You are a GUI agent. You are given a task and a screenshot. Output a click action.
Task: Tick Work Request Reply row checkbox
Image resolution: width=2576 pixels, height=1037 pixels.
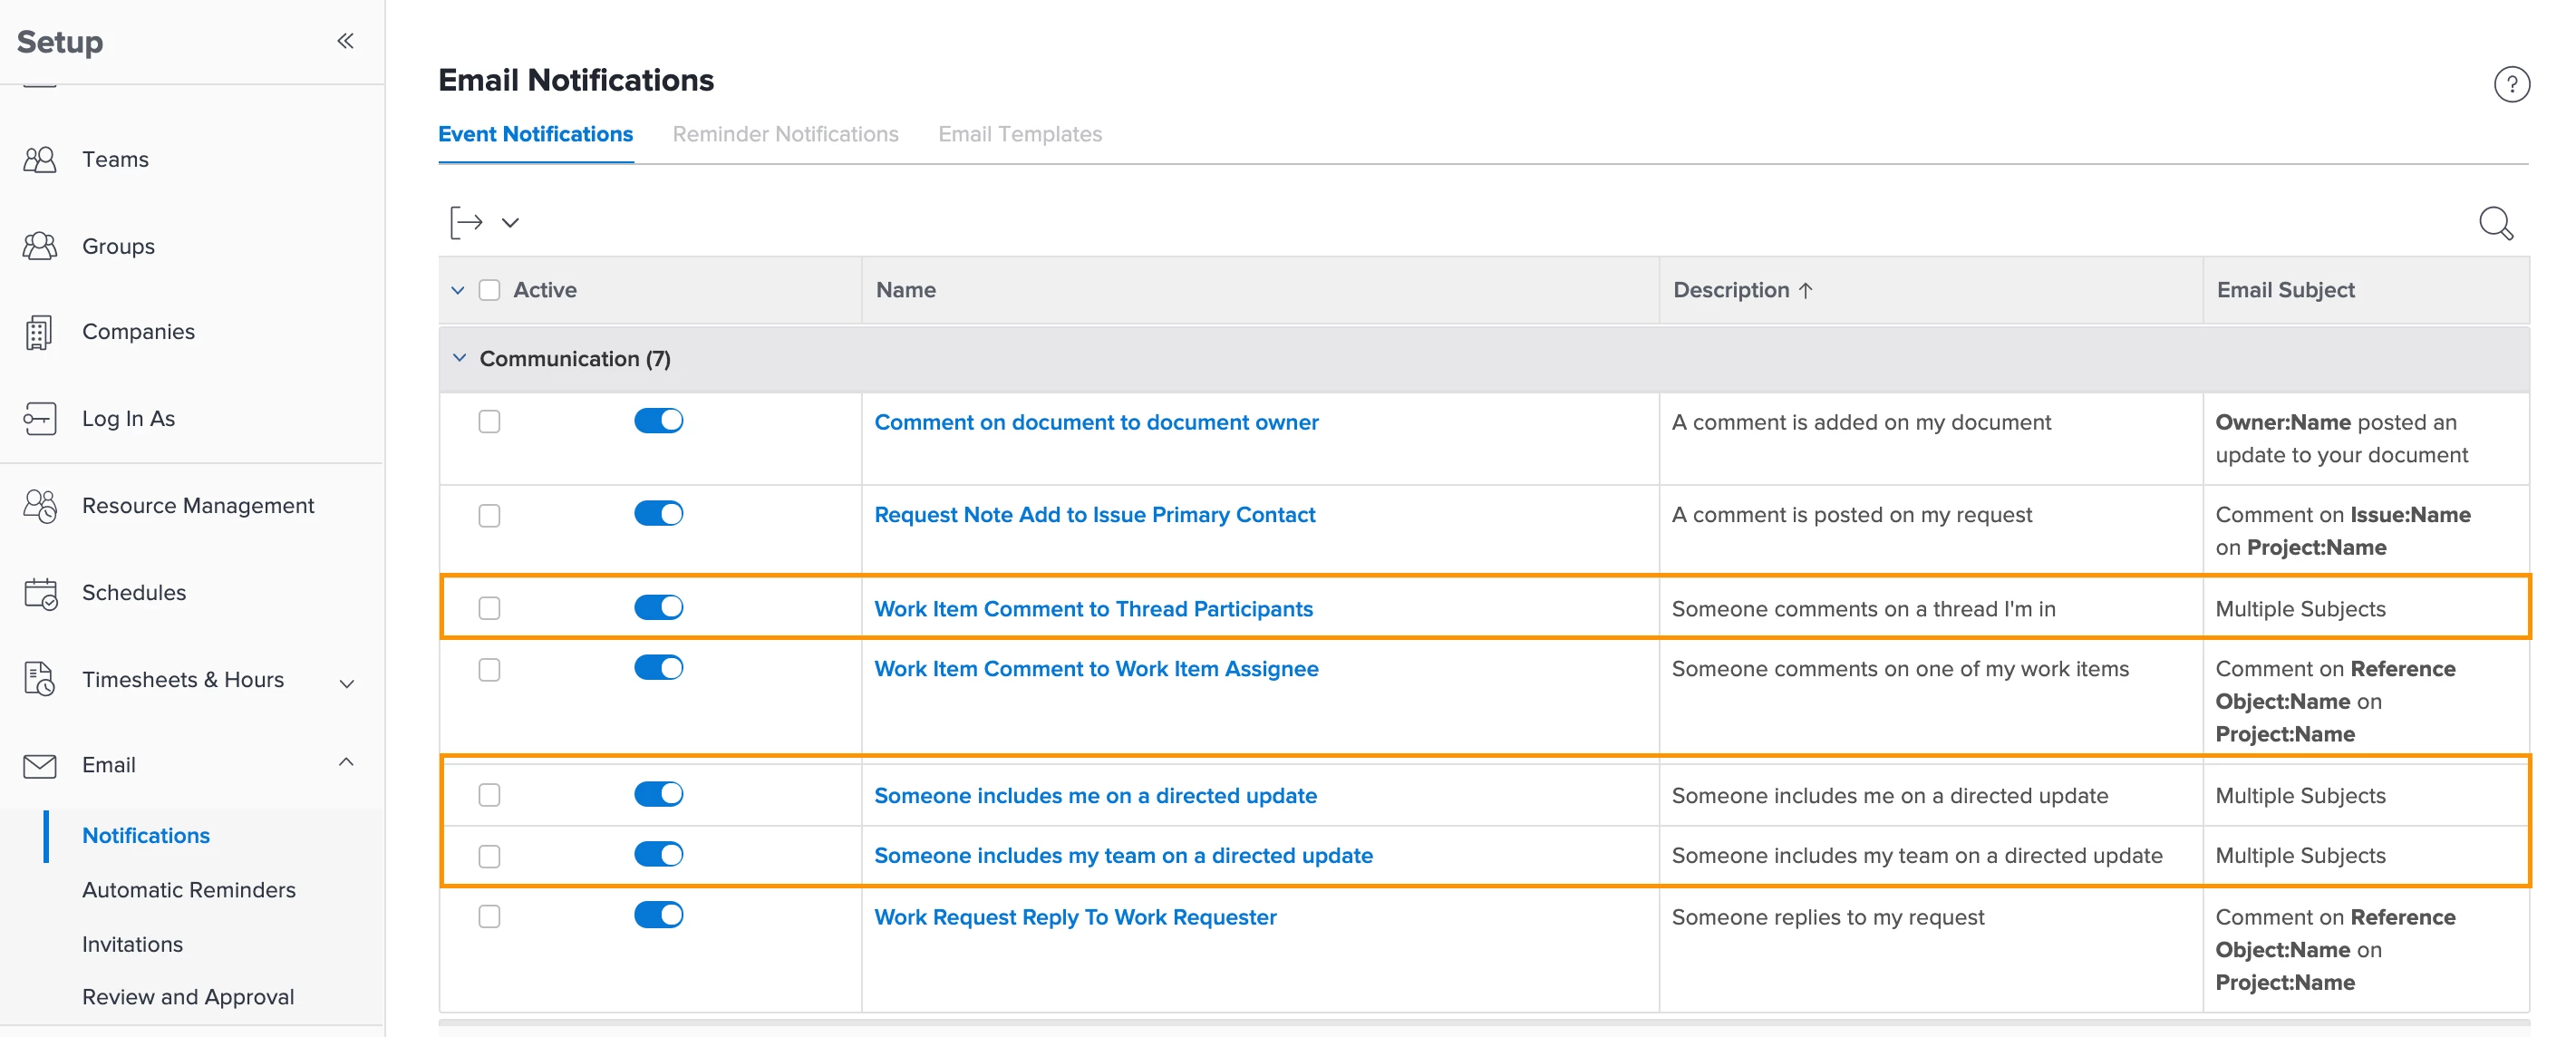[489, 916]
